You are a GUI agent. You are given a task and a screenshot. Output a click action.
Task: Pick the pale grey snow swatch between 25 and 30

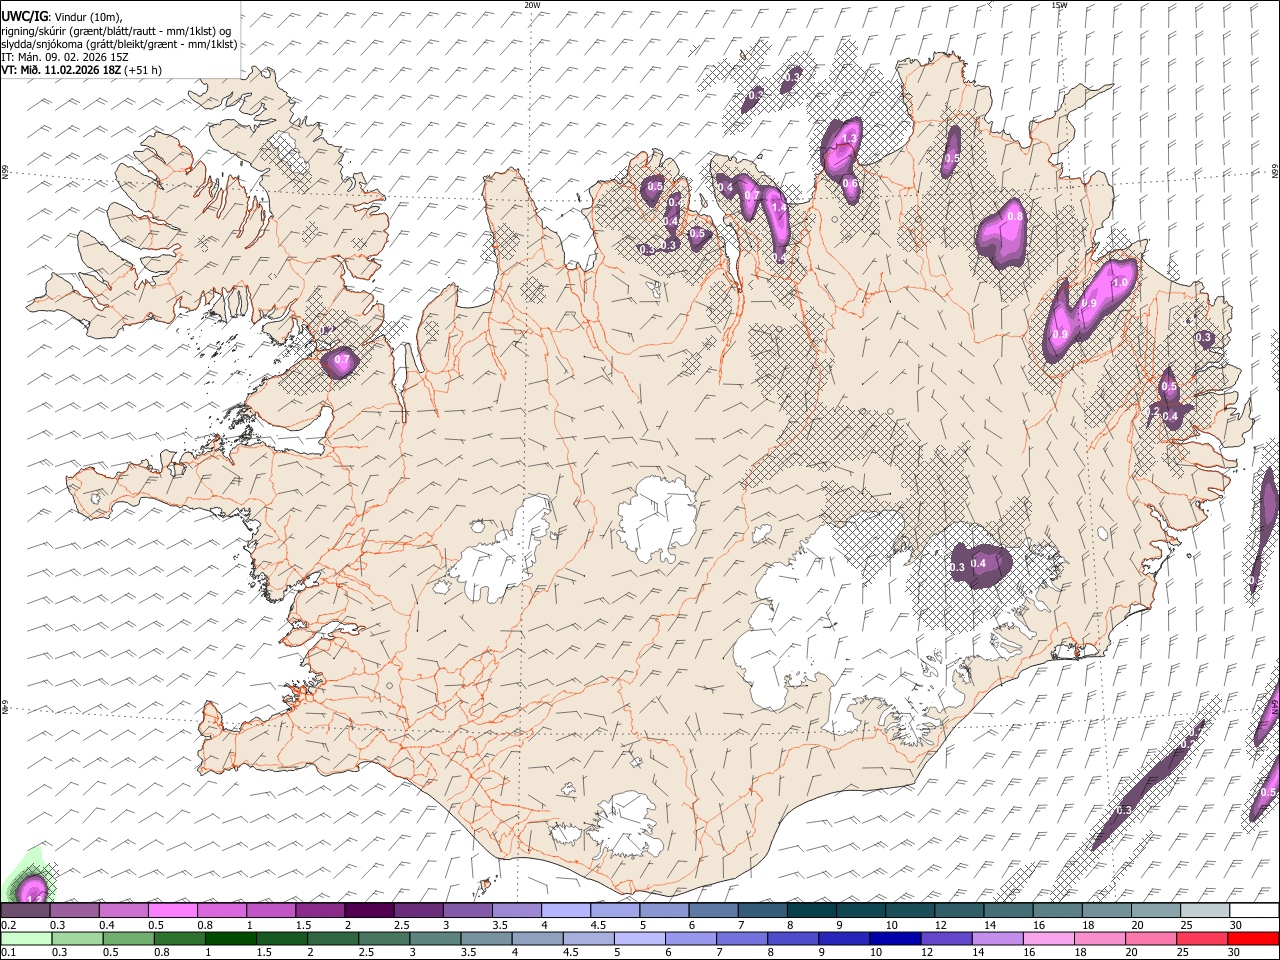pos(1204,910)
